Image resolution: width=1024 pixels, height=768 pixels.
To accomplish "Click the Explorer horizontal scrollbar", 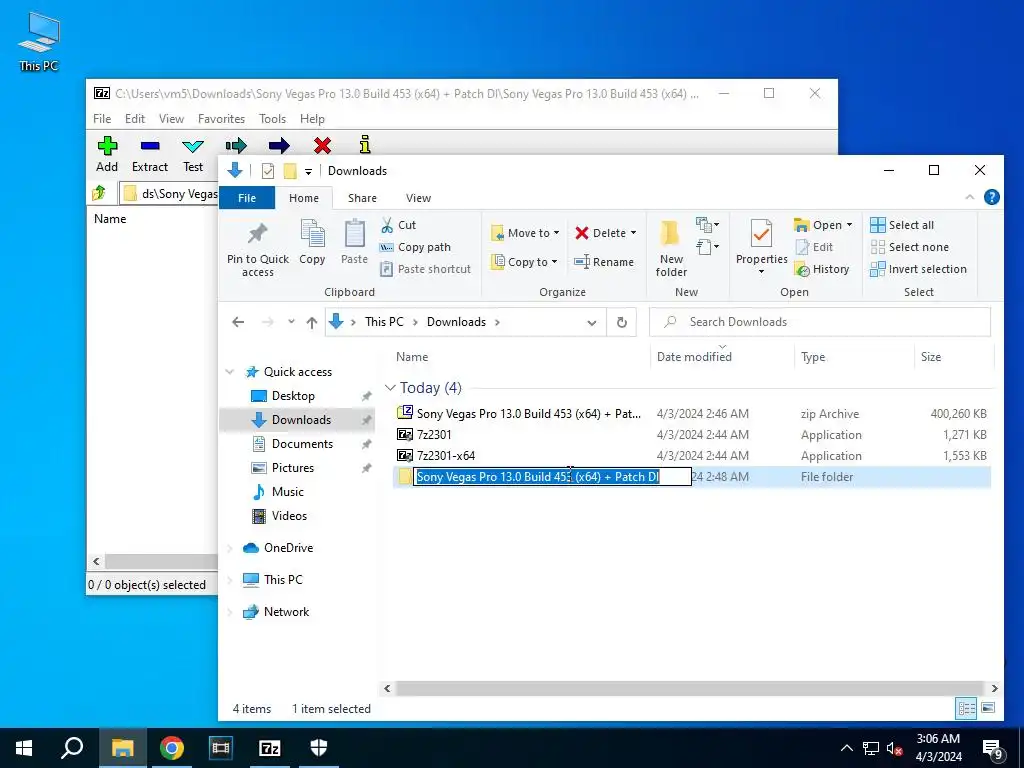I will click(689, 688).
